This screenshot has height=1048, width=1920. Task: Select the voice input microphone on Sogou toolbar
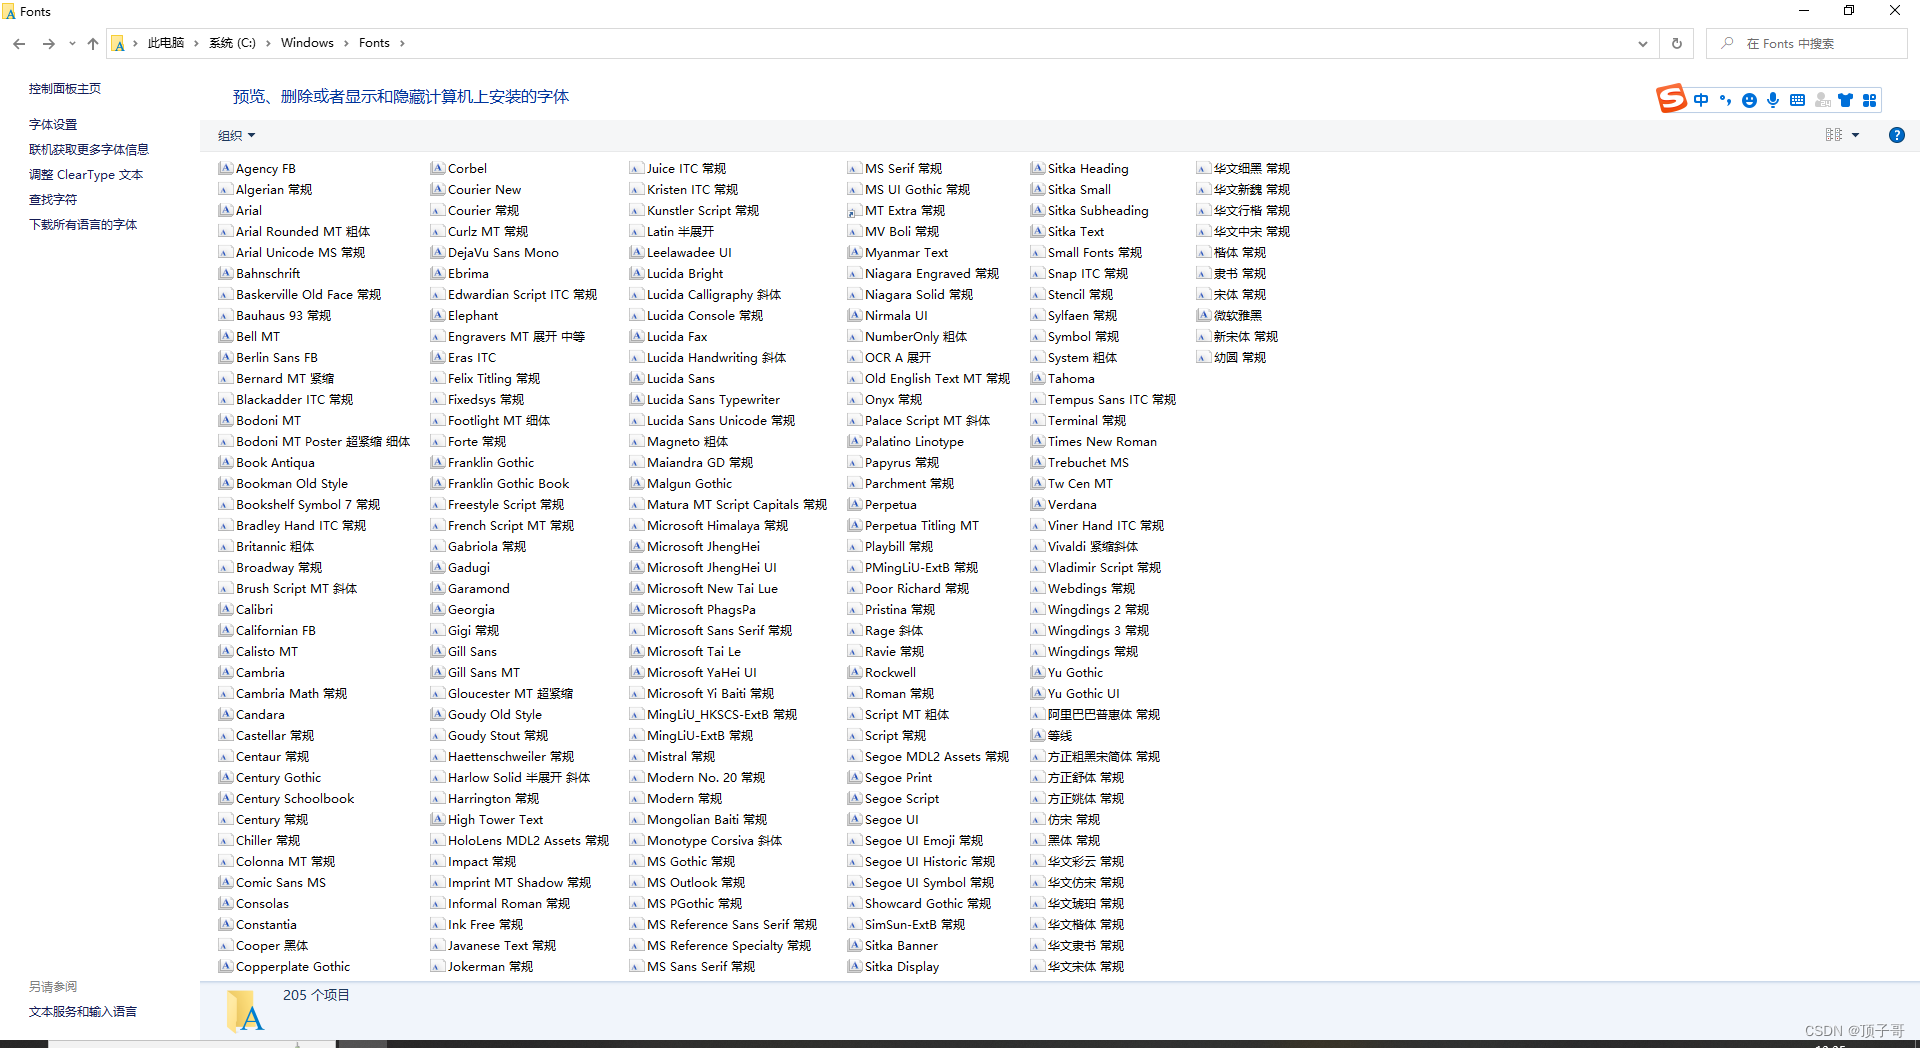1773,100
